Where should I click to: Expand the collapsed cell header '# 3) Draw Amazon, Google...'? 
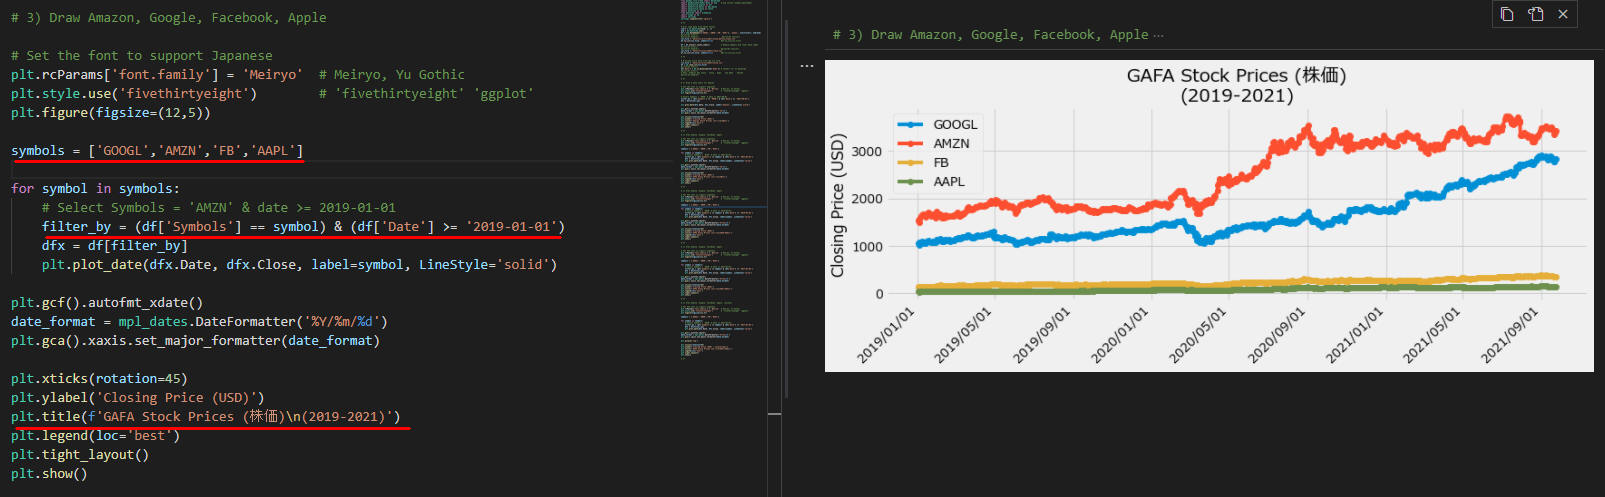[x=998, y=34]
